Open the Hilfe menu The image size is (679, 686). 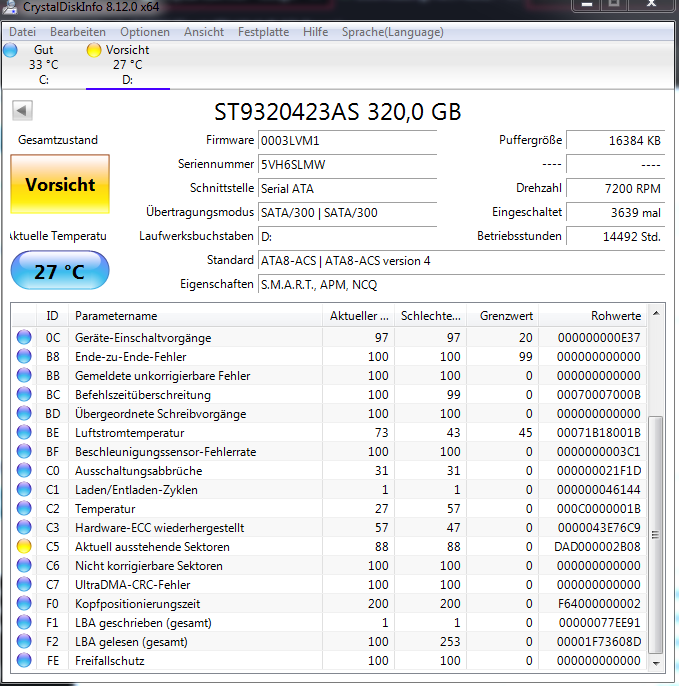pos(315,32)
